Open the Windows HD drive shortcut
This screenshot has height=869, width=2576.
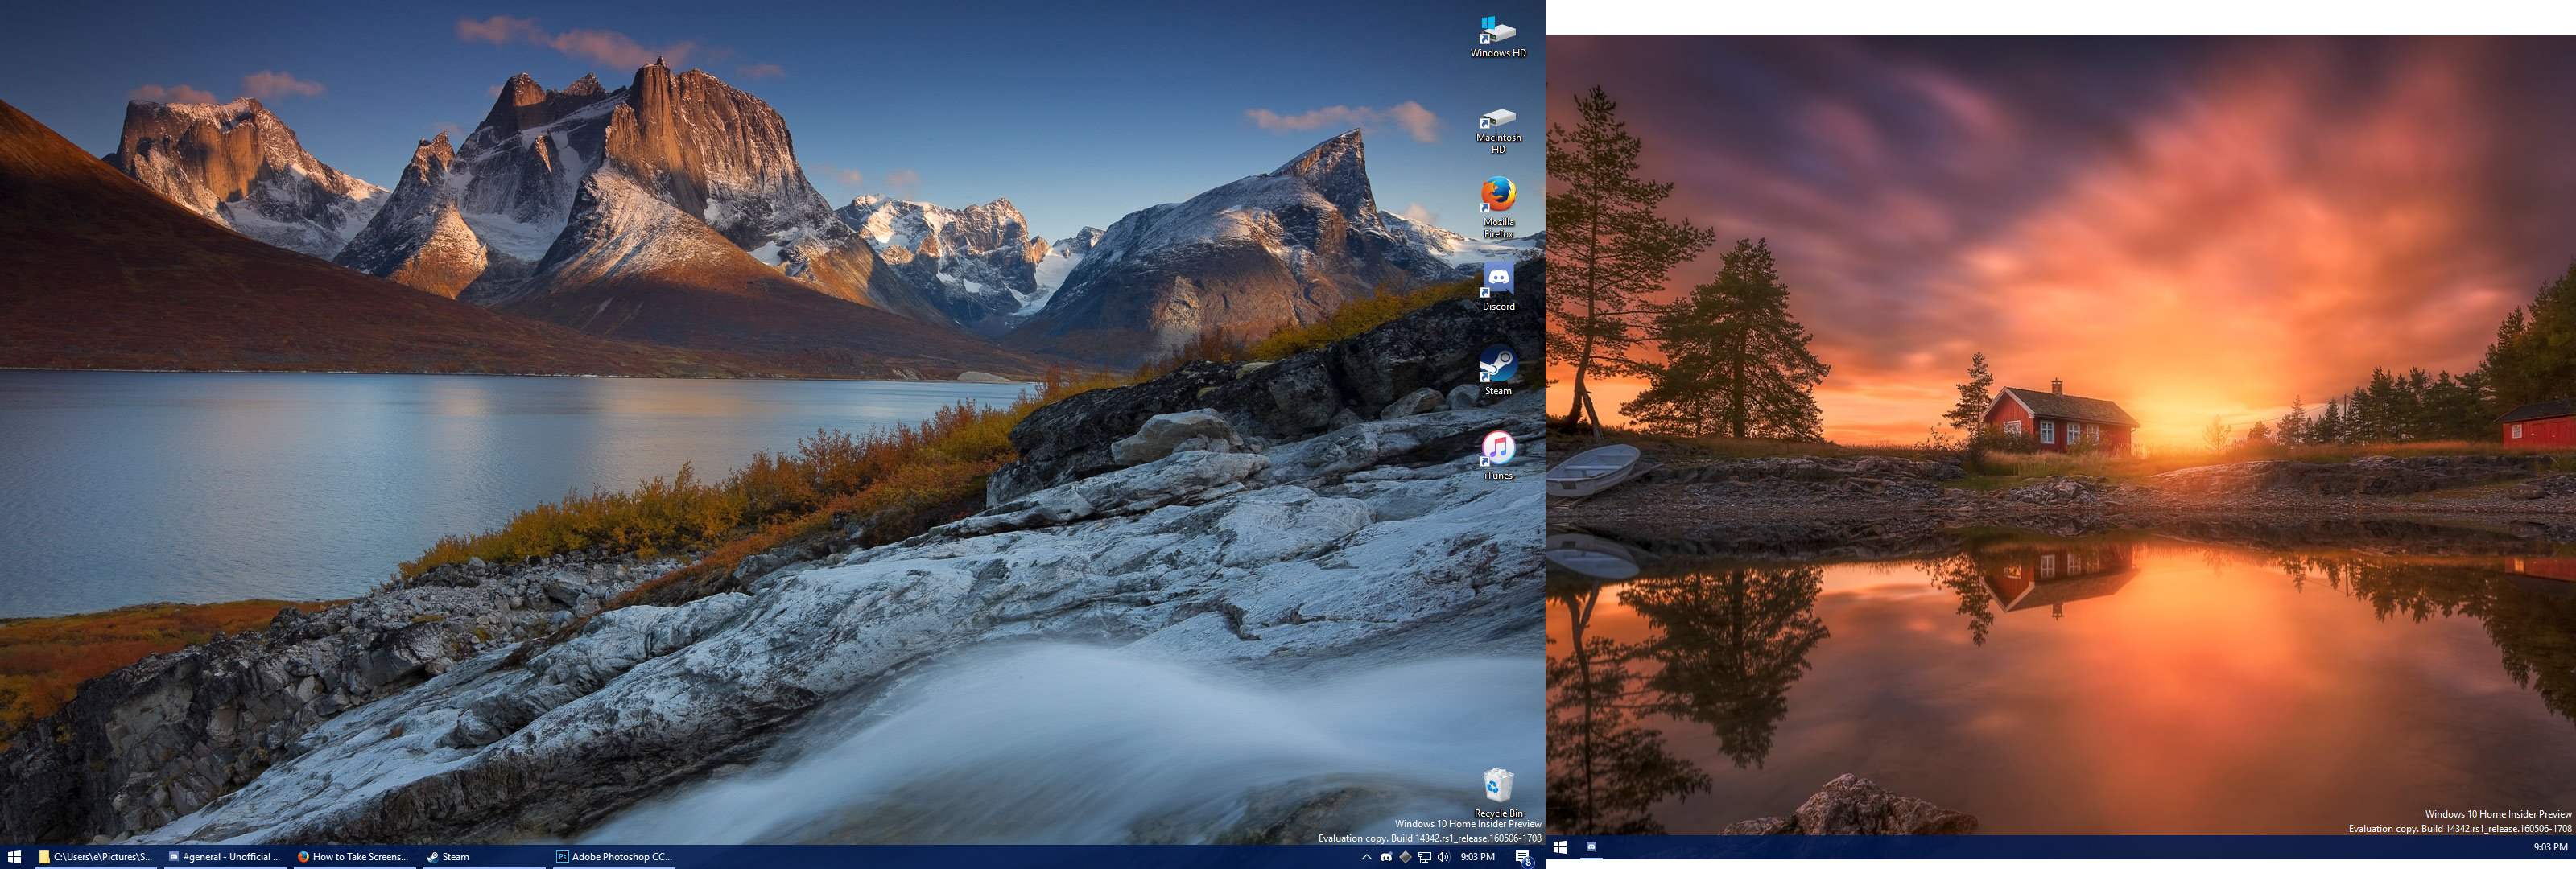tap(1497, 33)
